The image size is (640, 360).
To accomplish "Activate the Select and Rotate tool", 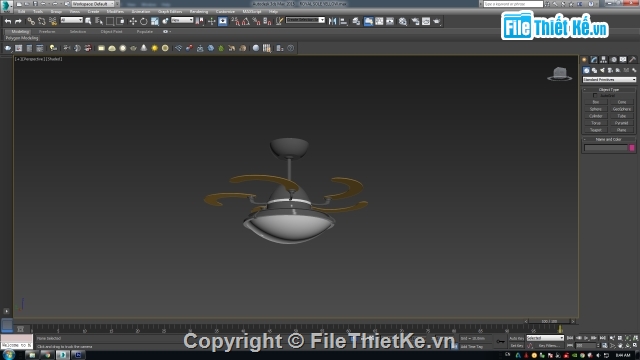I will point(144,21).
